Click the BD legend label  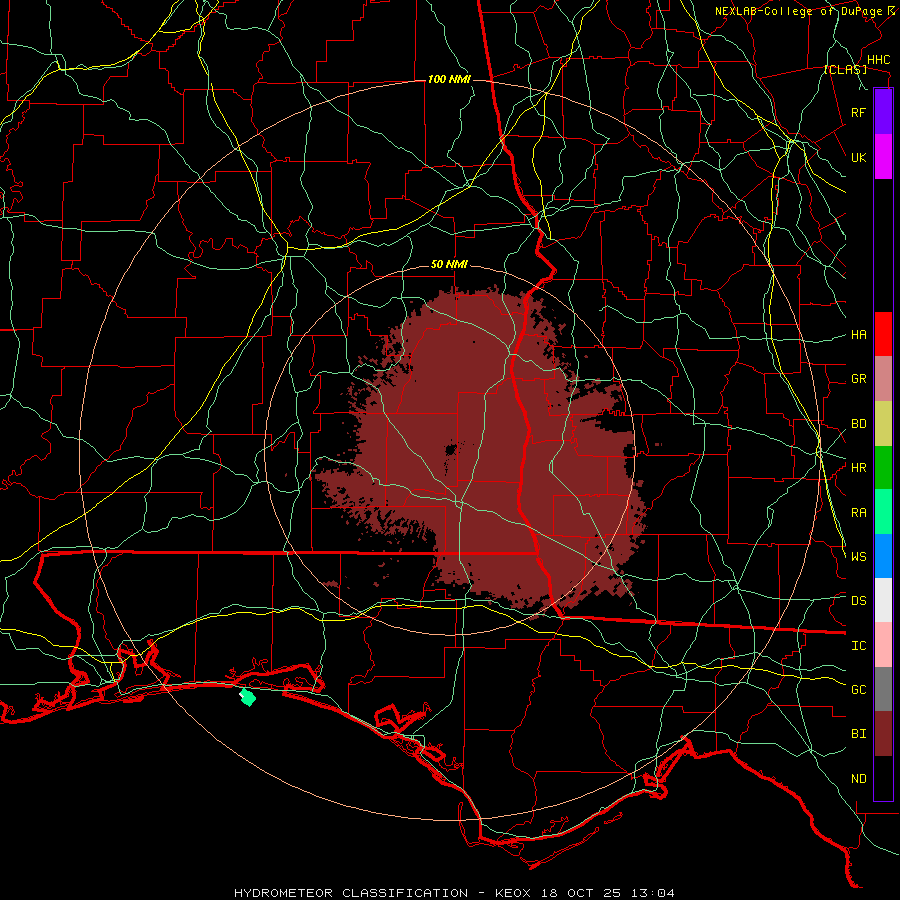[x=858, y=424]
